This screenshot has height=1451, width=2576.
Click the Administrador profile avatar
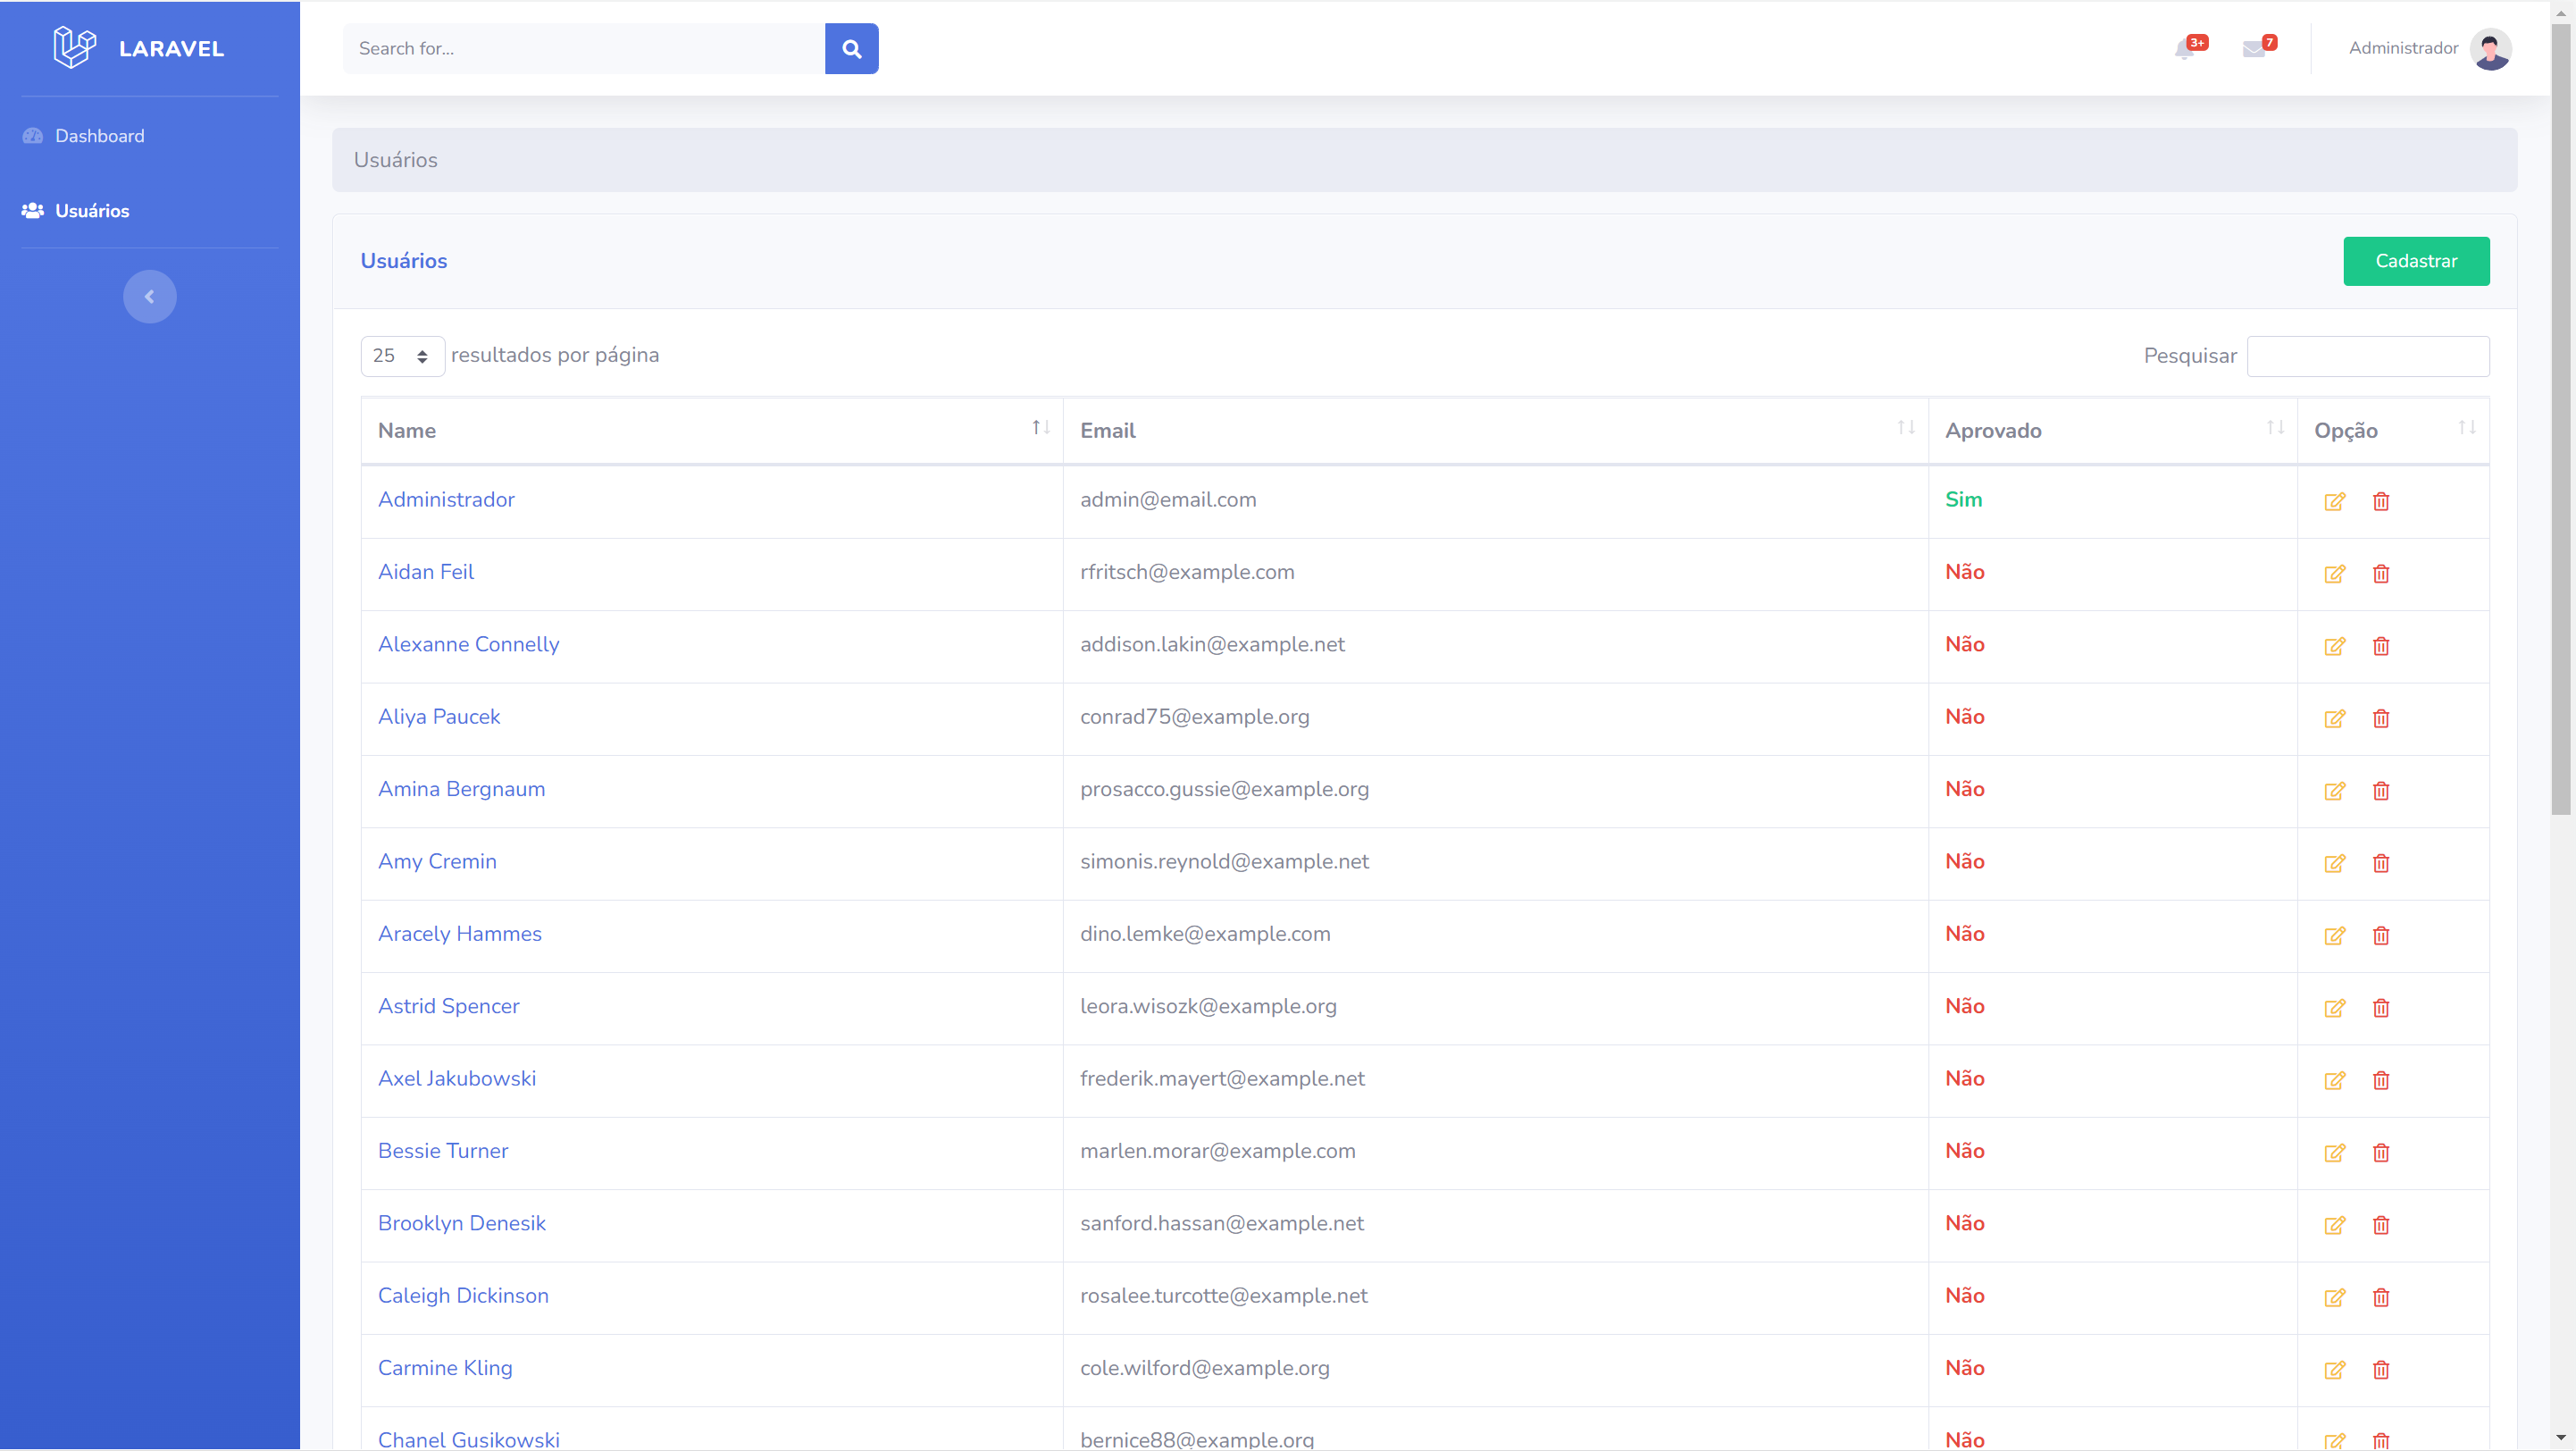2492,49
